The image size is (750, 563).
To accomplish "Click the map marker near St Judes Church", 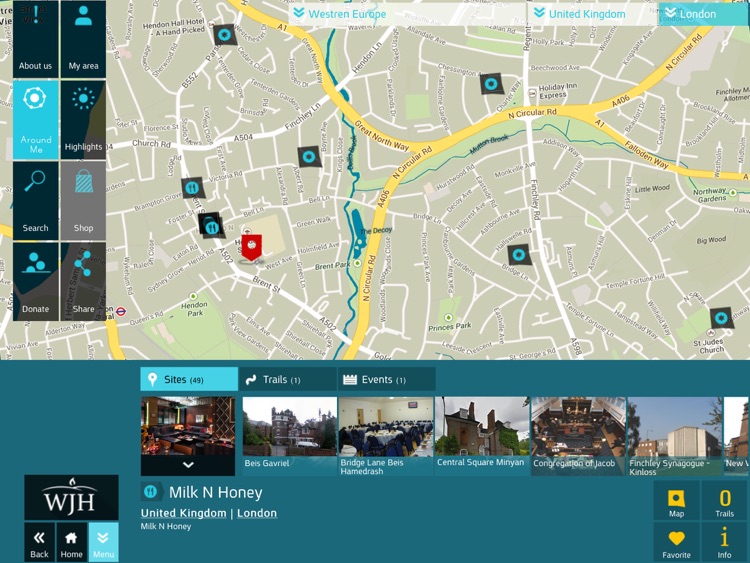I will (721, 318).
